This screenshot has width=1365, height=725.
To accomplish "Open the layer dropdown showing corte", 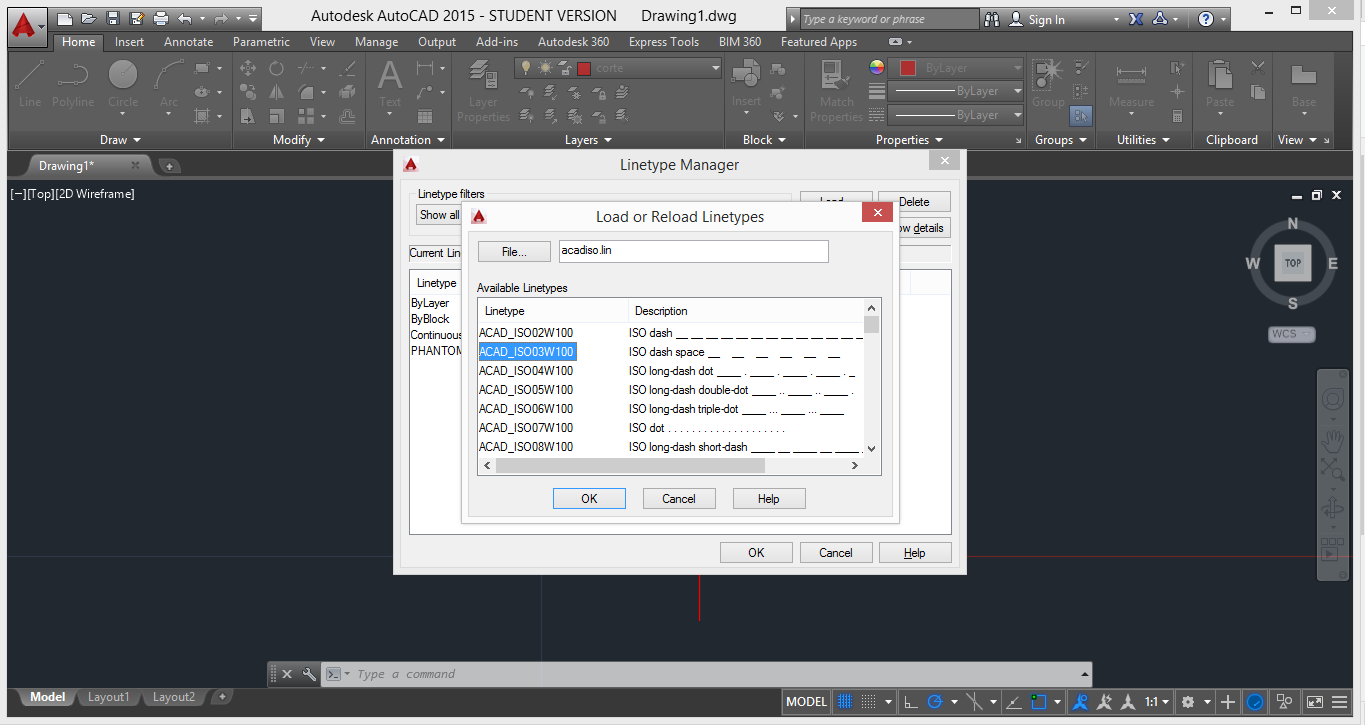I will click(715, 68).
